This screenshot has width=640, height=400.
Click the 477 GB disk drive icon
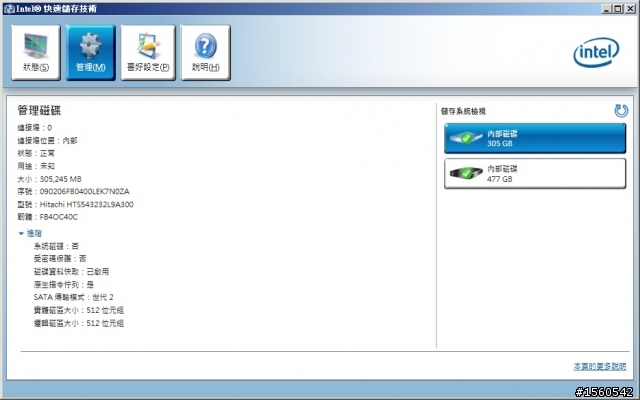pos(466,173)
